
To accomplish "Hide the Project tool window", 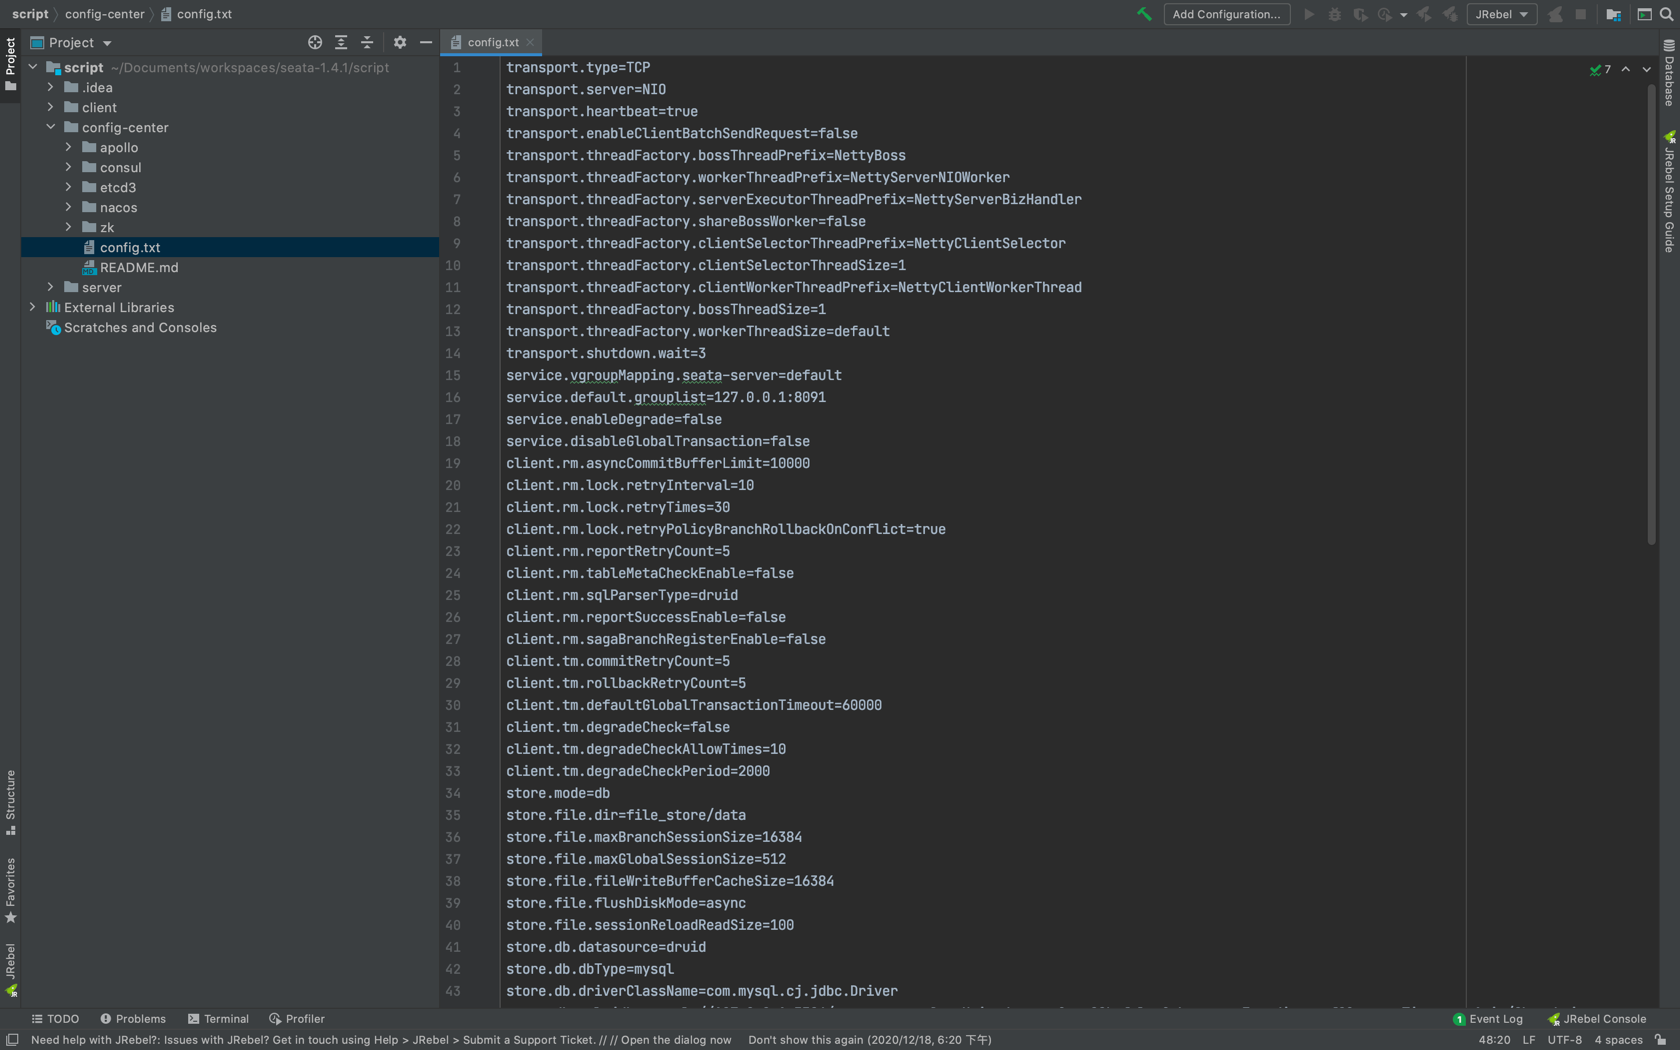I will point(426,42).
